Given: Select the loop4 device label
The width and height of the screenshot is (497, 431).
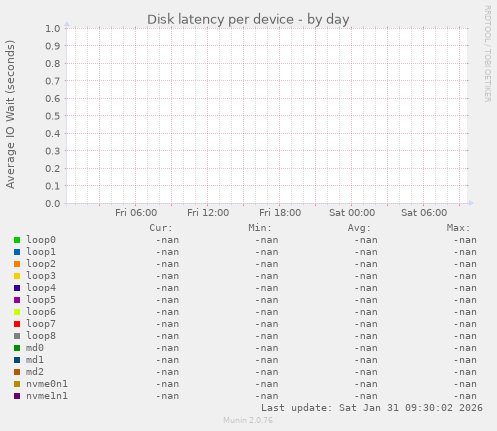Looking at the screenshot, I should (x=41, y=288).
